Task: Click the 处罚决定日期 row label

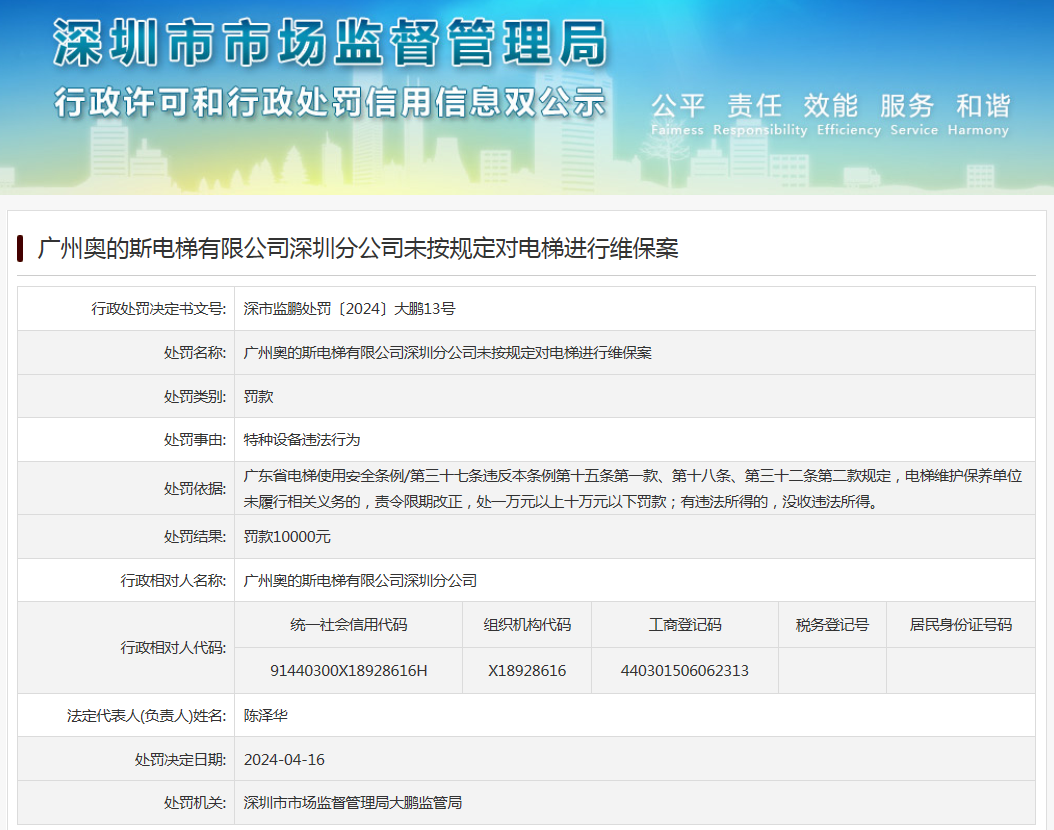Action: click(x=180, y=759)
